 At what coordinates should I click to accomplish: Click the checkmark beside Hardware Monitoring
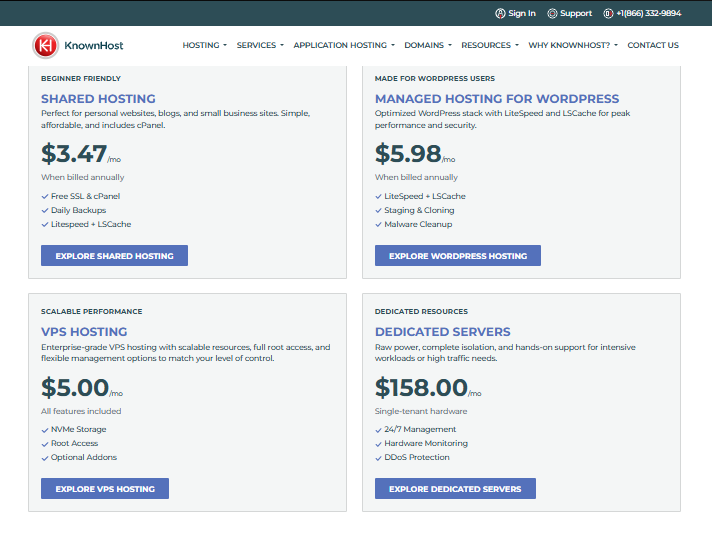pyautogui.click(x=378, y=444)
